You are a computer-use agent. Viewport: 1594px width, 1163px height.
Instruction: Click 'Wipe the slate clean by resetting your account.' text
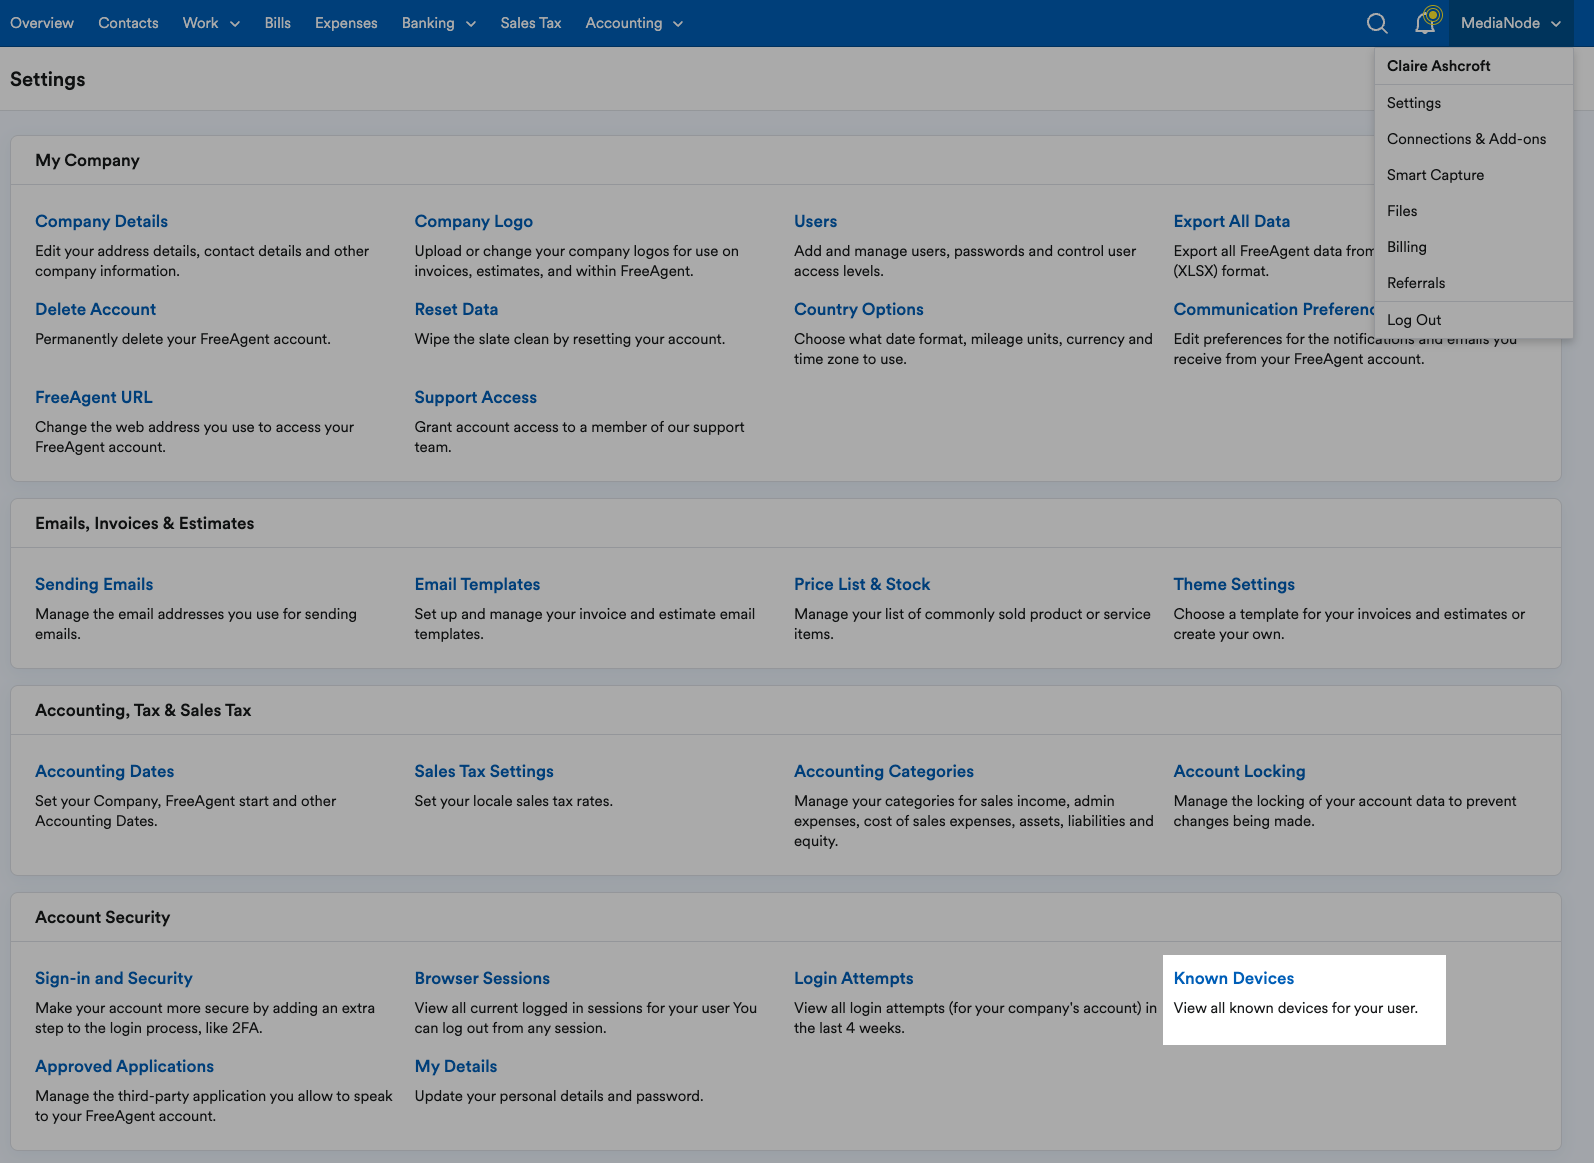(569, 339)
